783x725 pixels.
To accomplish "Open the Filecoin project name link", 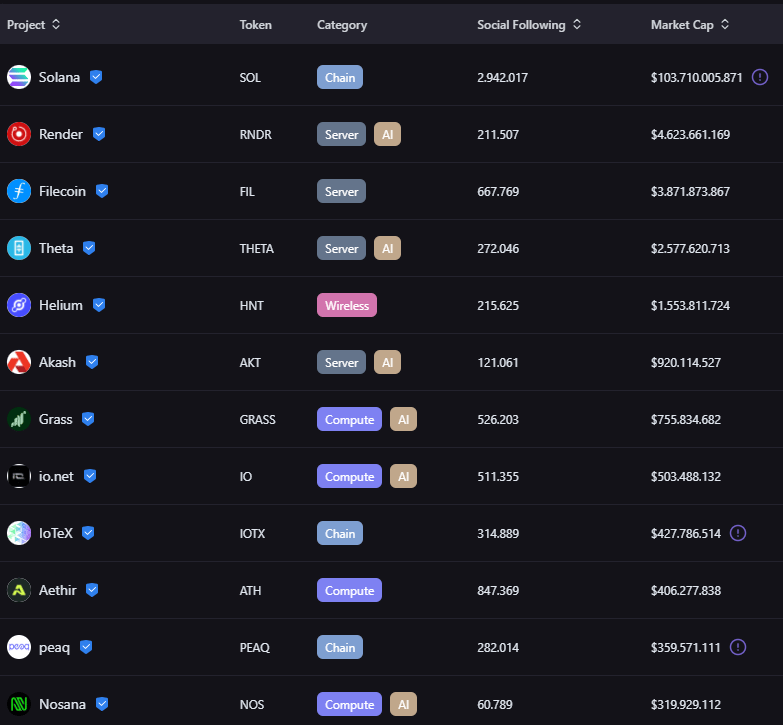I will [x=62, y=191].
